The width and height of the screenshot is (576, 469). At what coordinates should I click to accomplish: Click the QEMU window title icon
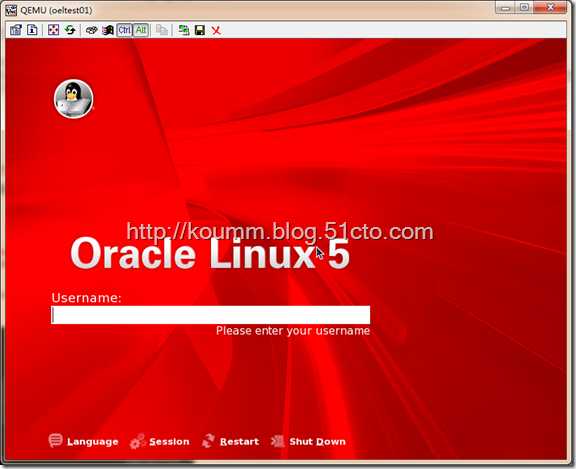(11, 10)
